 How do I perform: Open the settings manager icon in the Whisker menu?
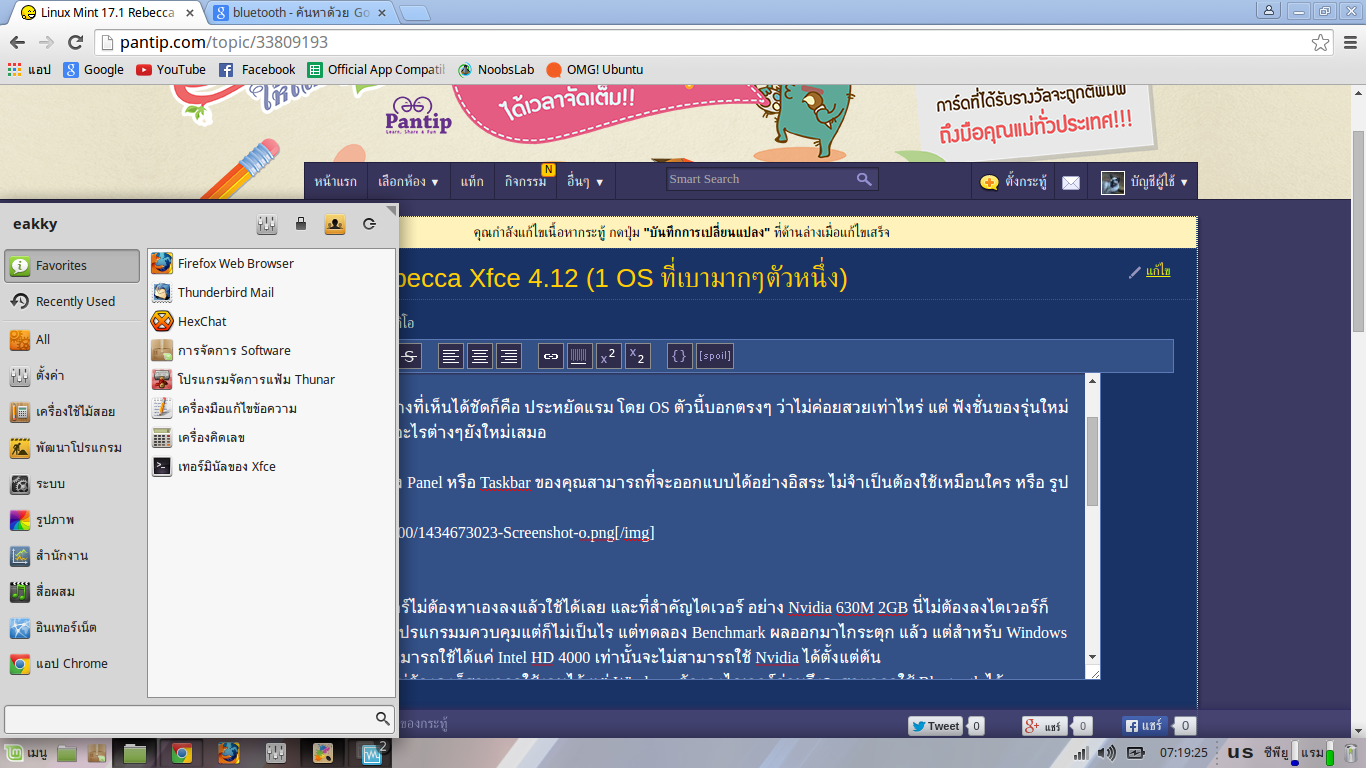pyautogui.click(x=267, y=225)
